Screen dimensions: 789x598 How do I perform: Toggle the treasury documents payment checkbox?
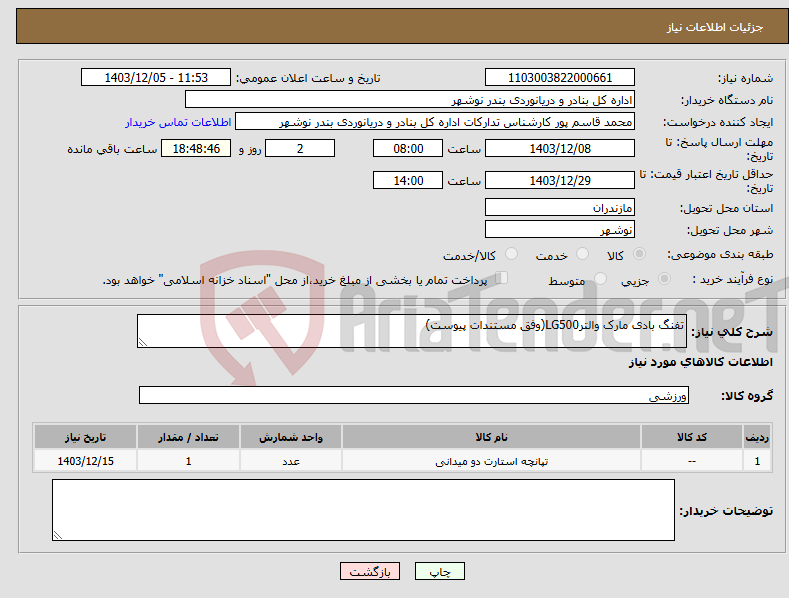501,278
